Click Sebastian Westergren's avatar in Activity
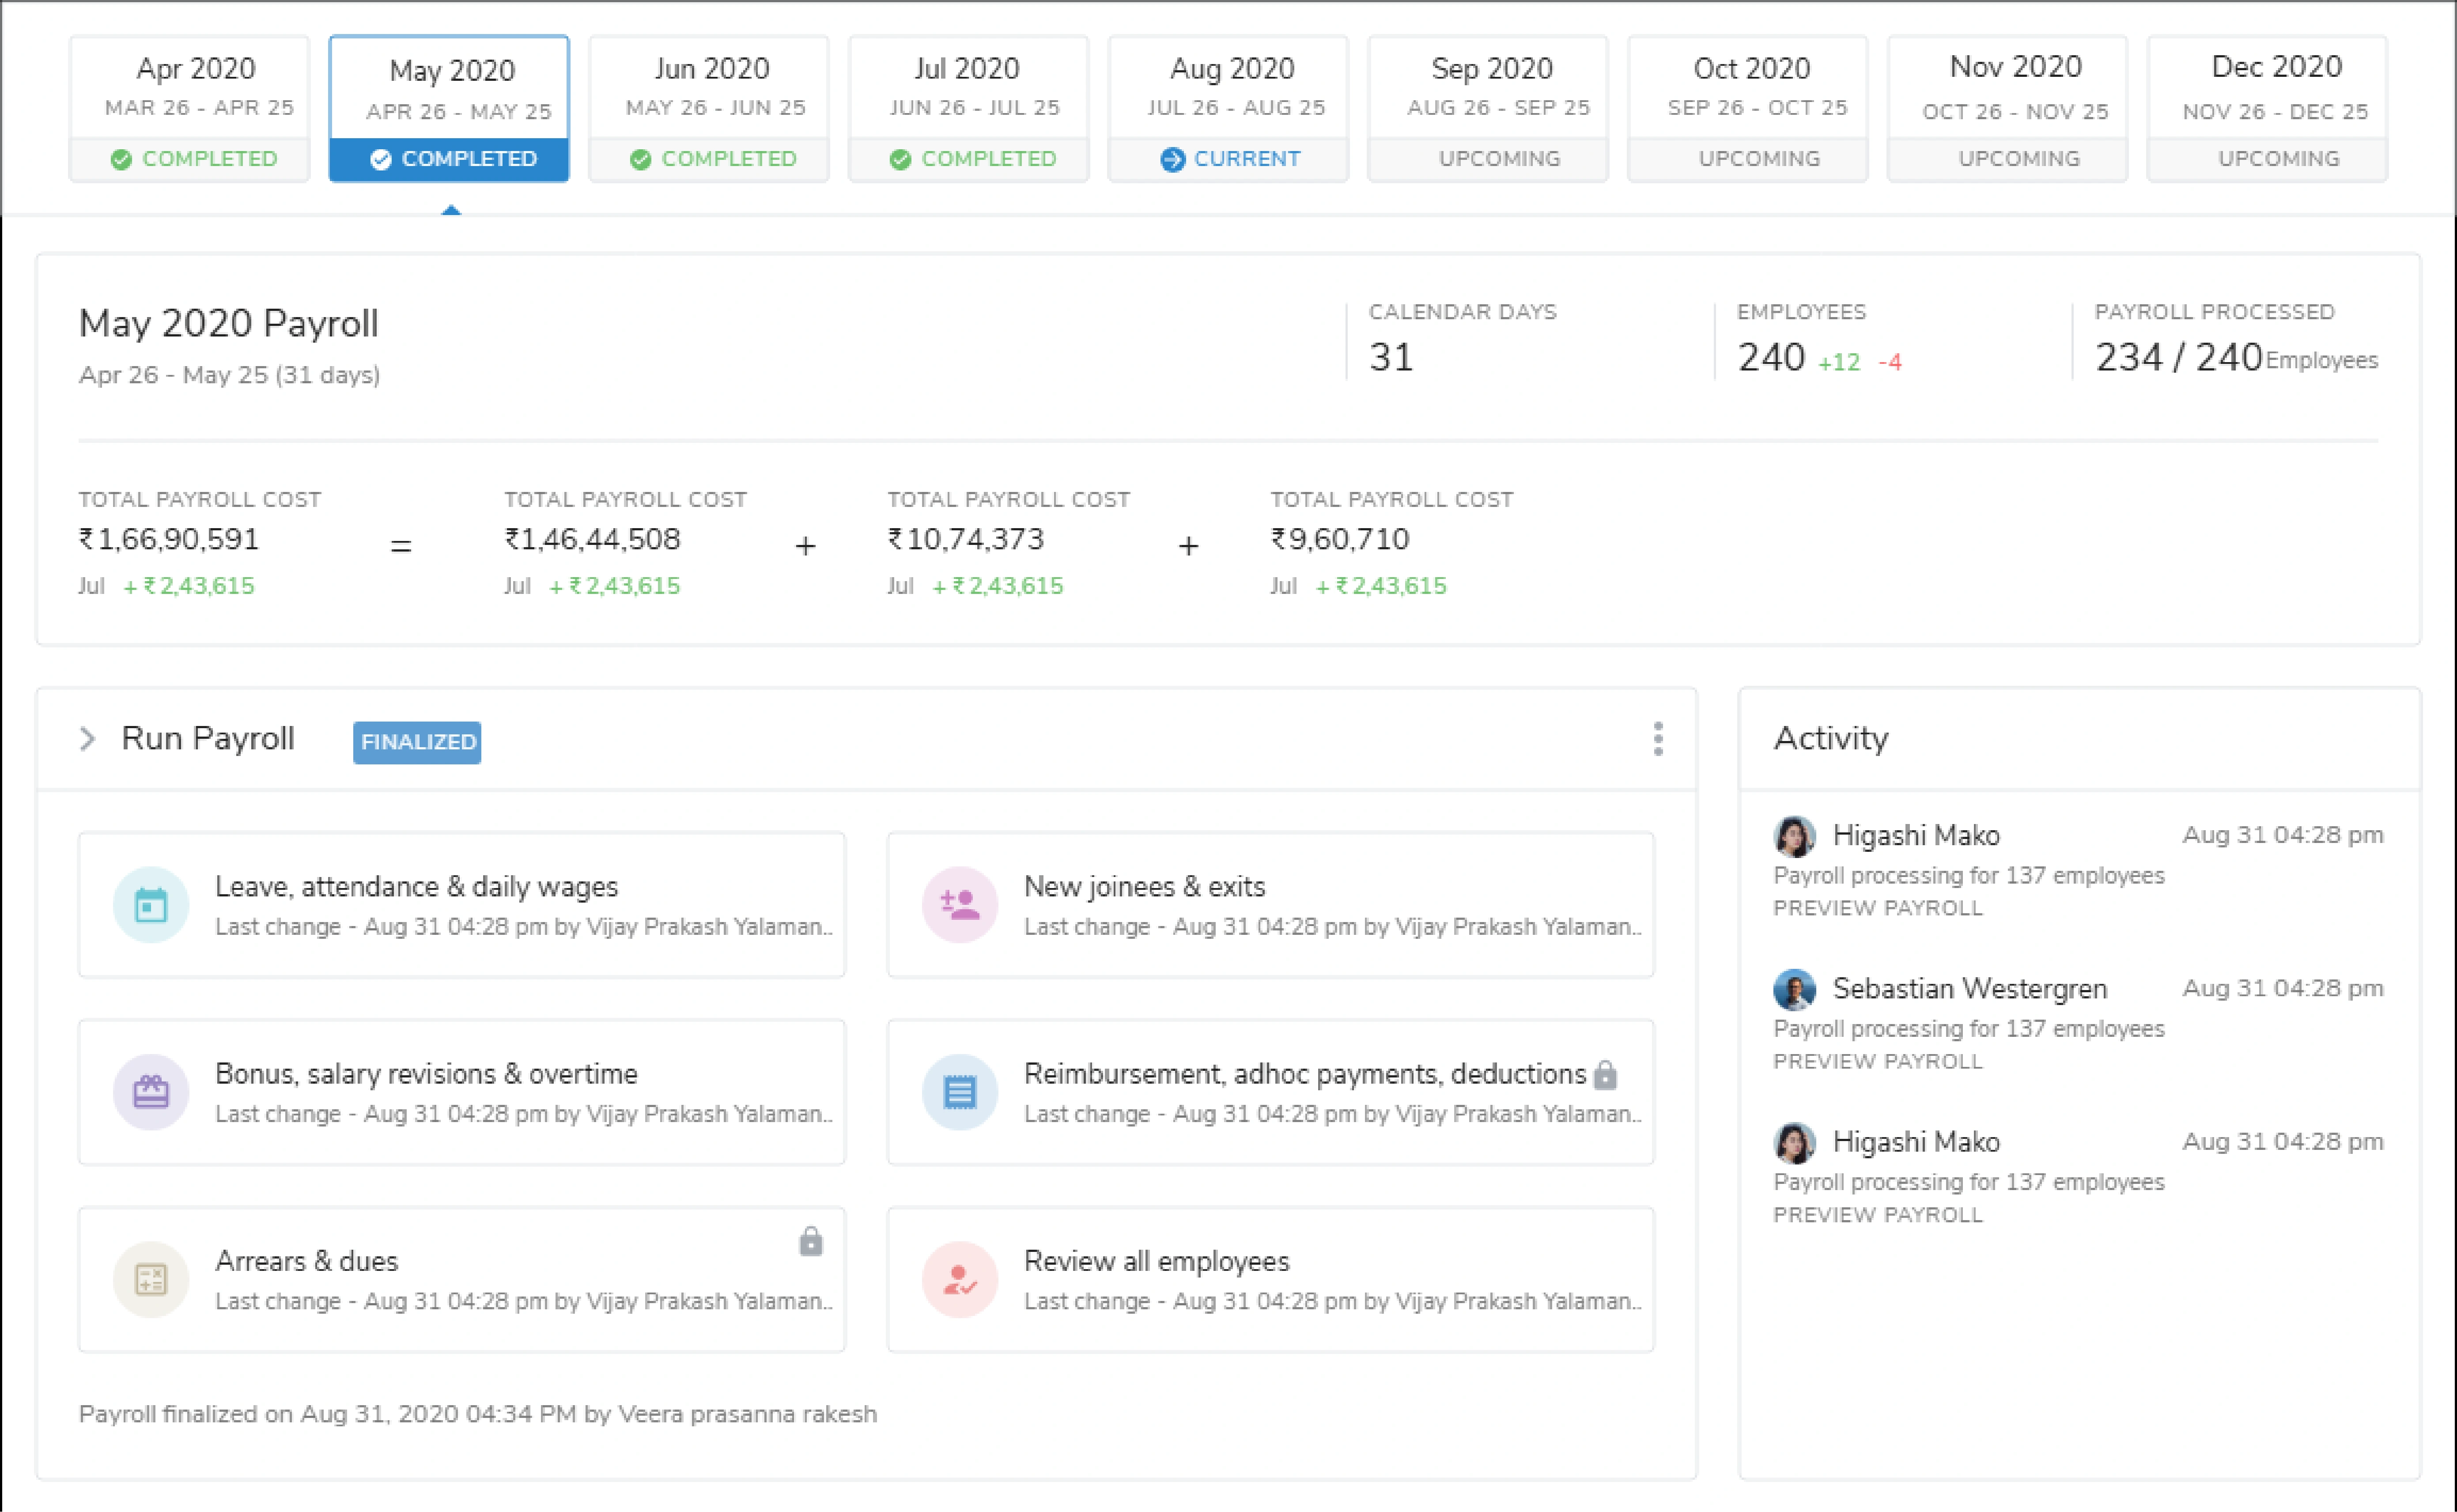The image size is (2457, 1512). coord(1794,989)
